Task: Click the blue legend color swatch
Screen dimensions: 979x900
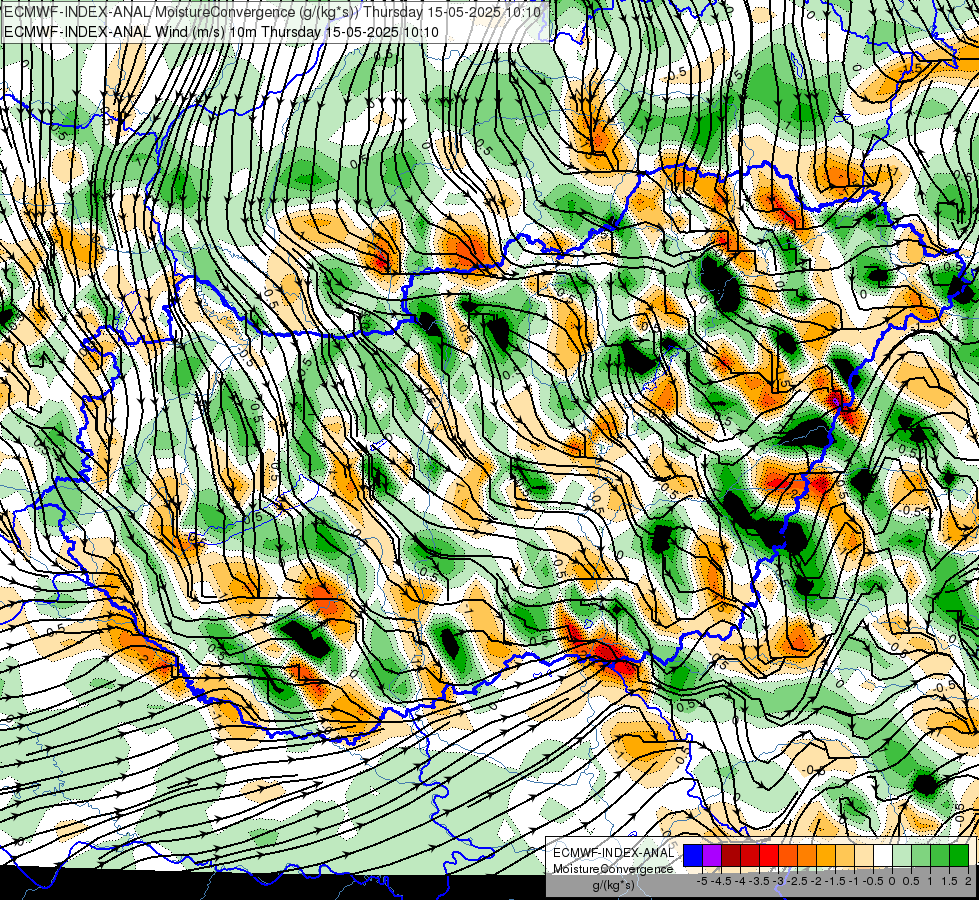Action: 693,856
